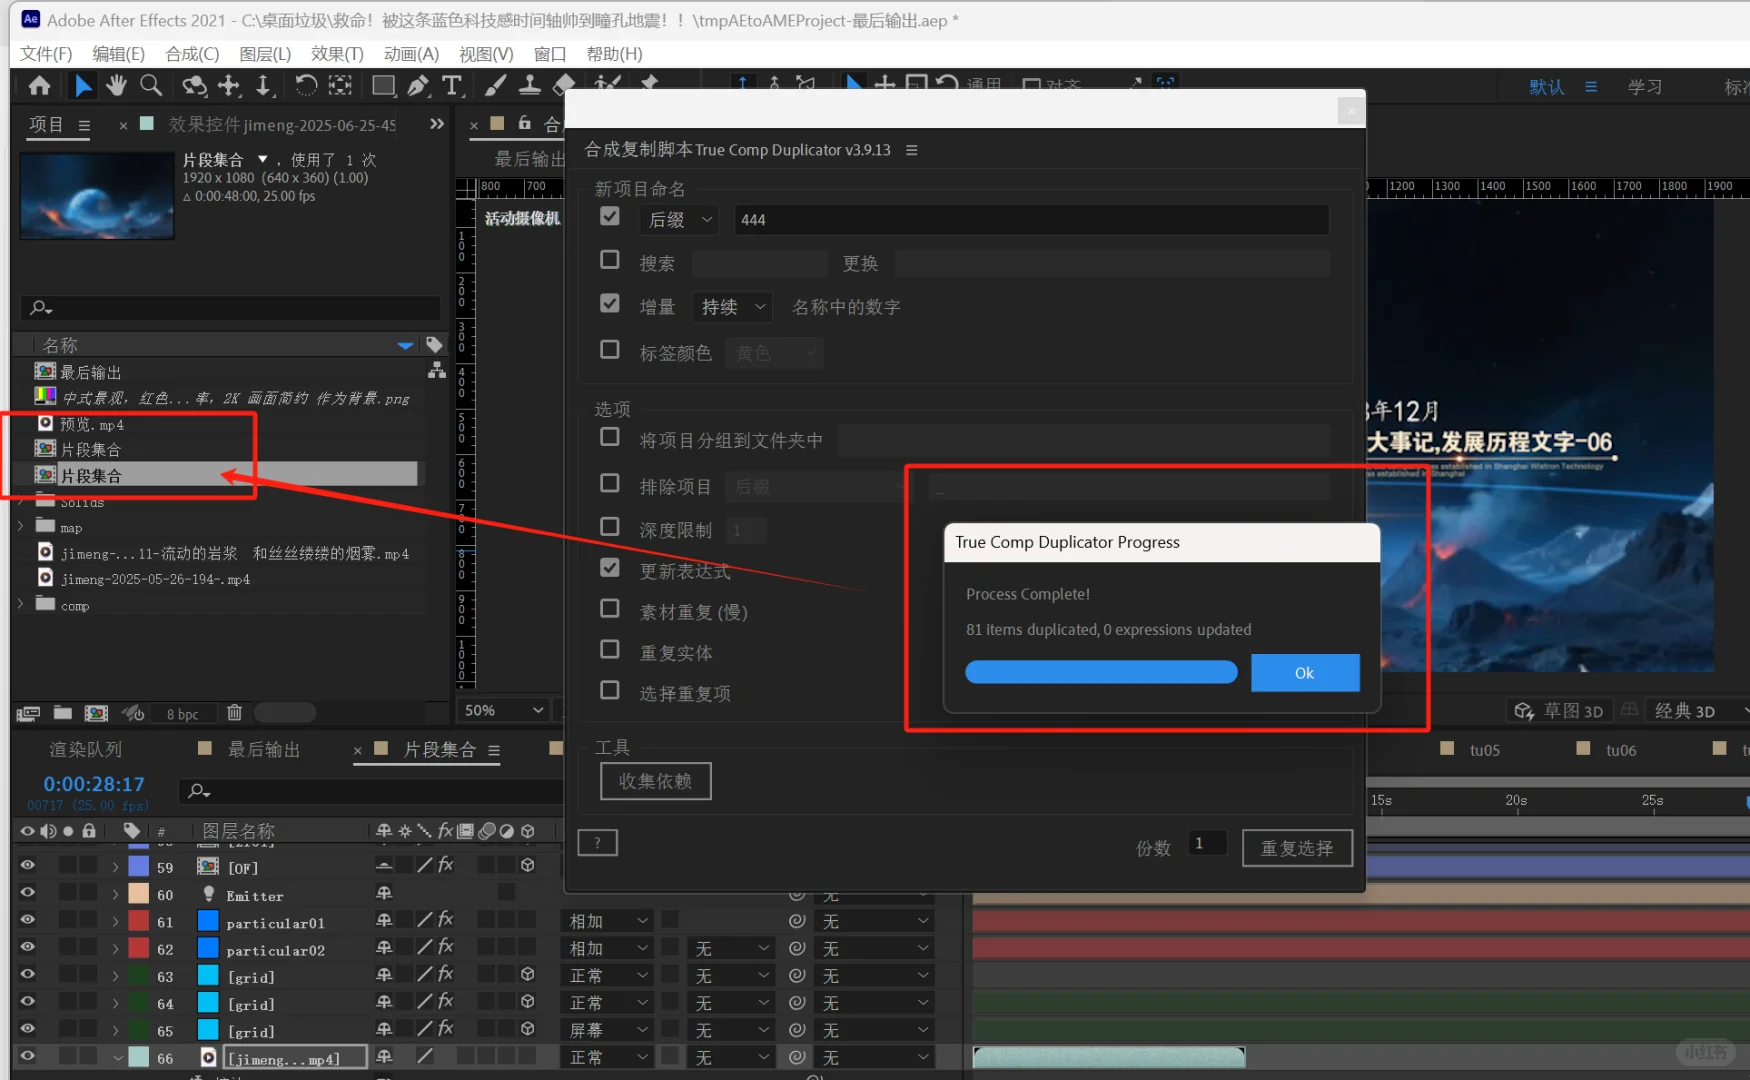Click the question mark help button
This screenshot has width=1750, height=1080.
[x=597, y=843]
